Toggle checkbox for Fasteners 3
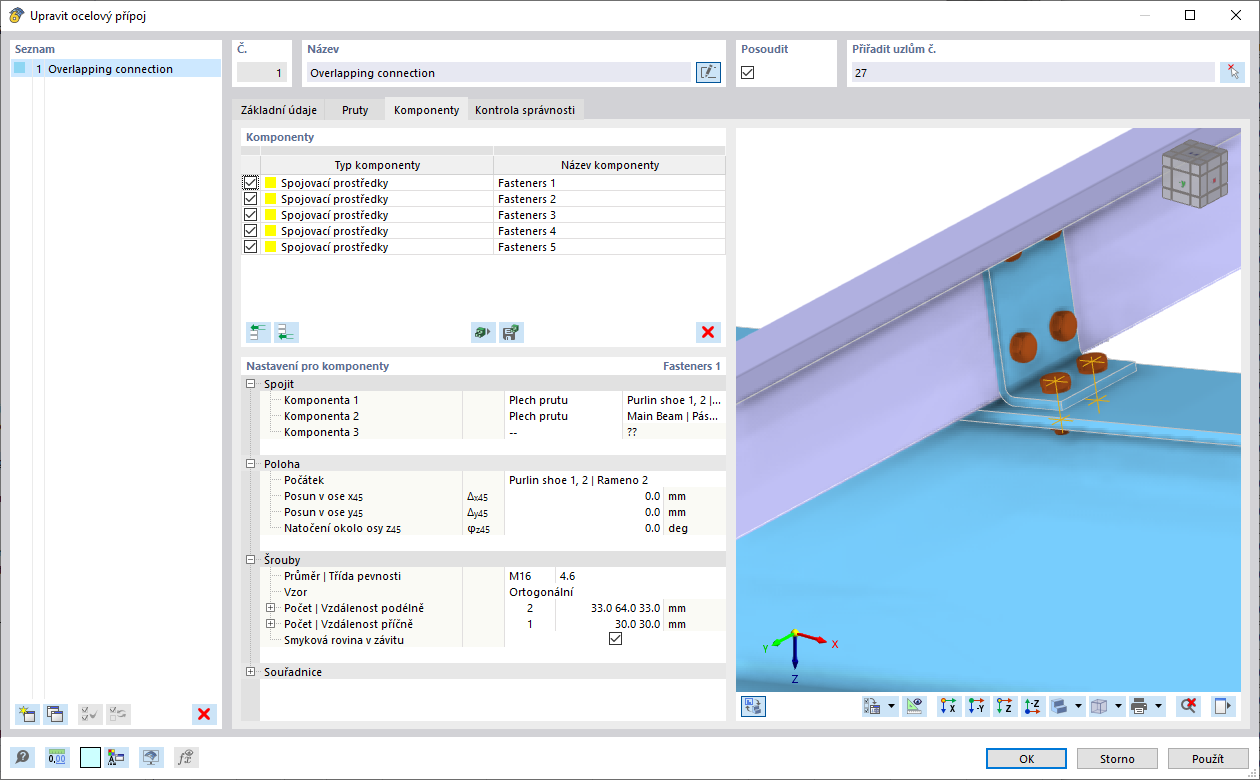 pyautogui.click(x=250, y=215)
